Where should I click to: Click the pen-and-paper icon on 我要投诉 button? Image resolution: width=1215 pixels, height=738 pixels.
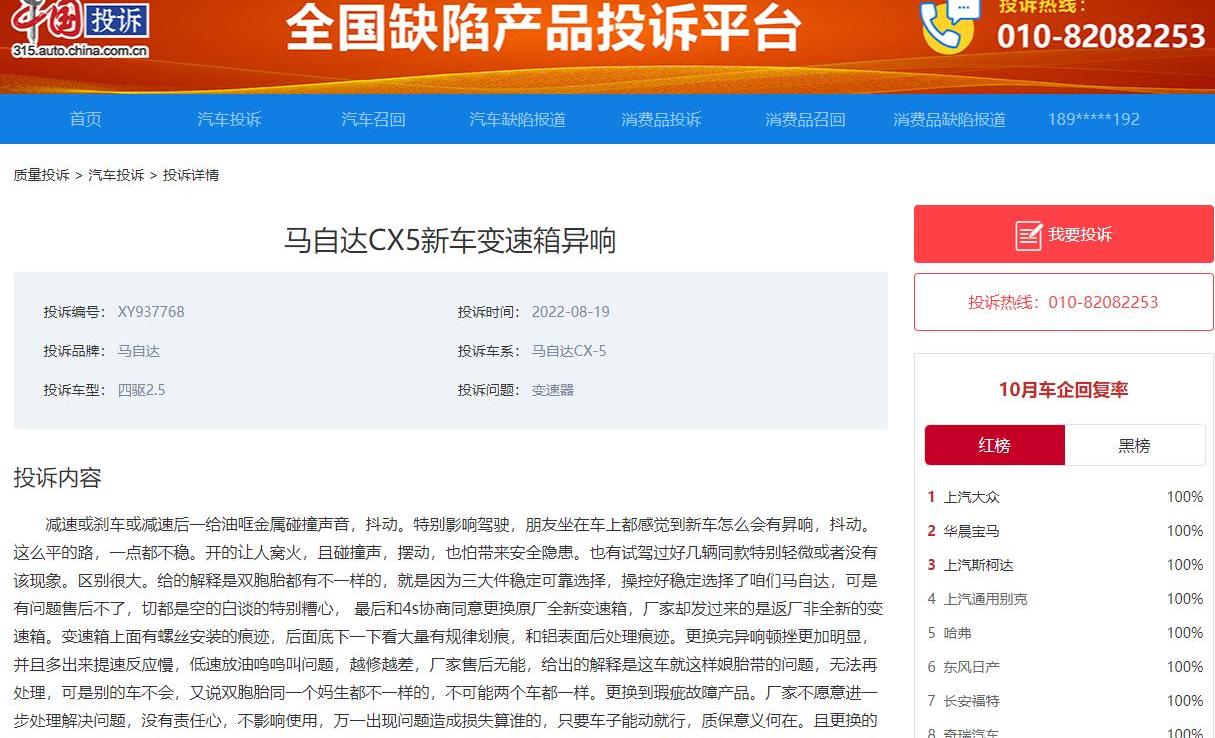tap(1027, 233)
